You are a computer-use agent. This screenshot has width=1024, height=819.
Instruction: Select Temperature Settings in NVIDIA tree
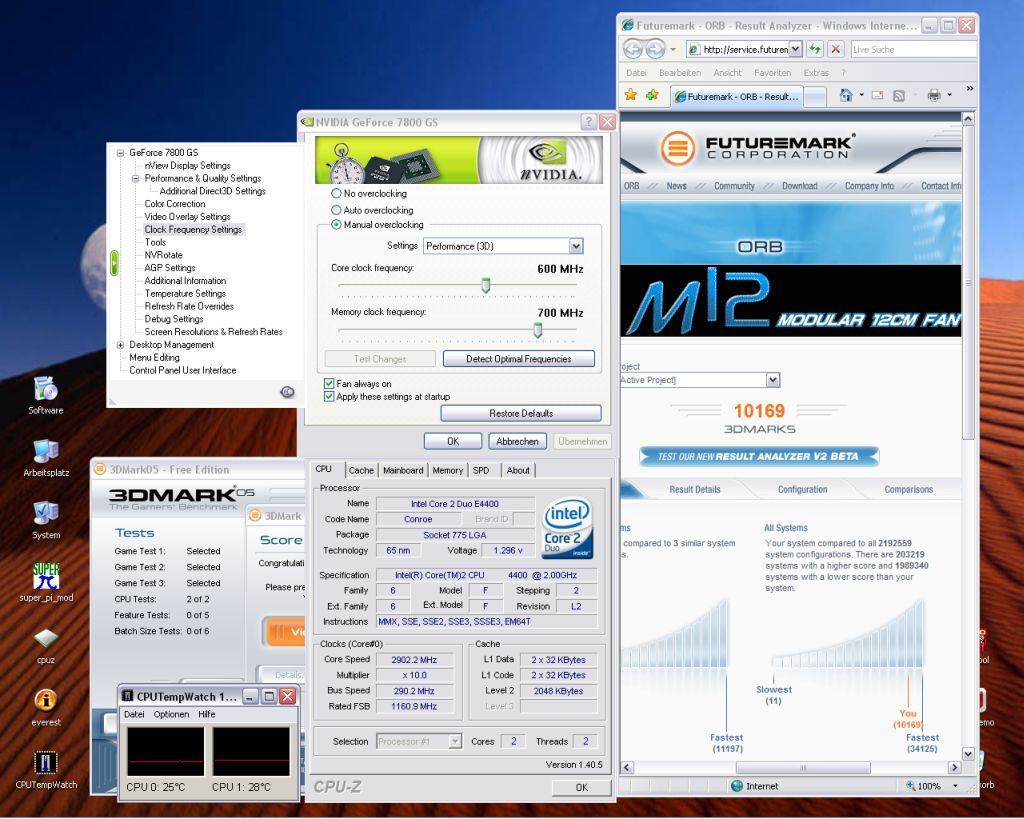click(185, 294)
